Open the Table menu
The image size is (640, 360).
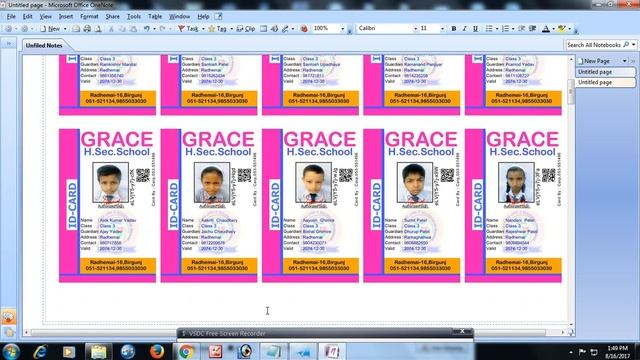pyautogui.click(x=155, y=17)
